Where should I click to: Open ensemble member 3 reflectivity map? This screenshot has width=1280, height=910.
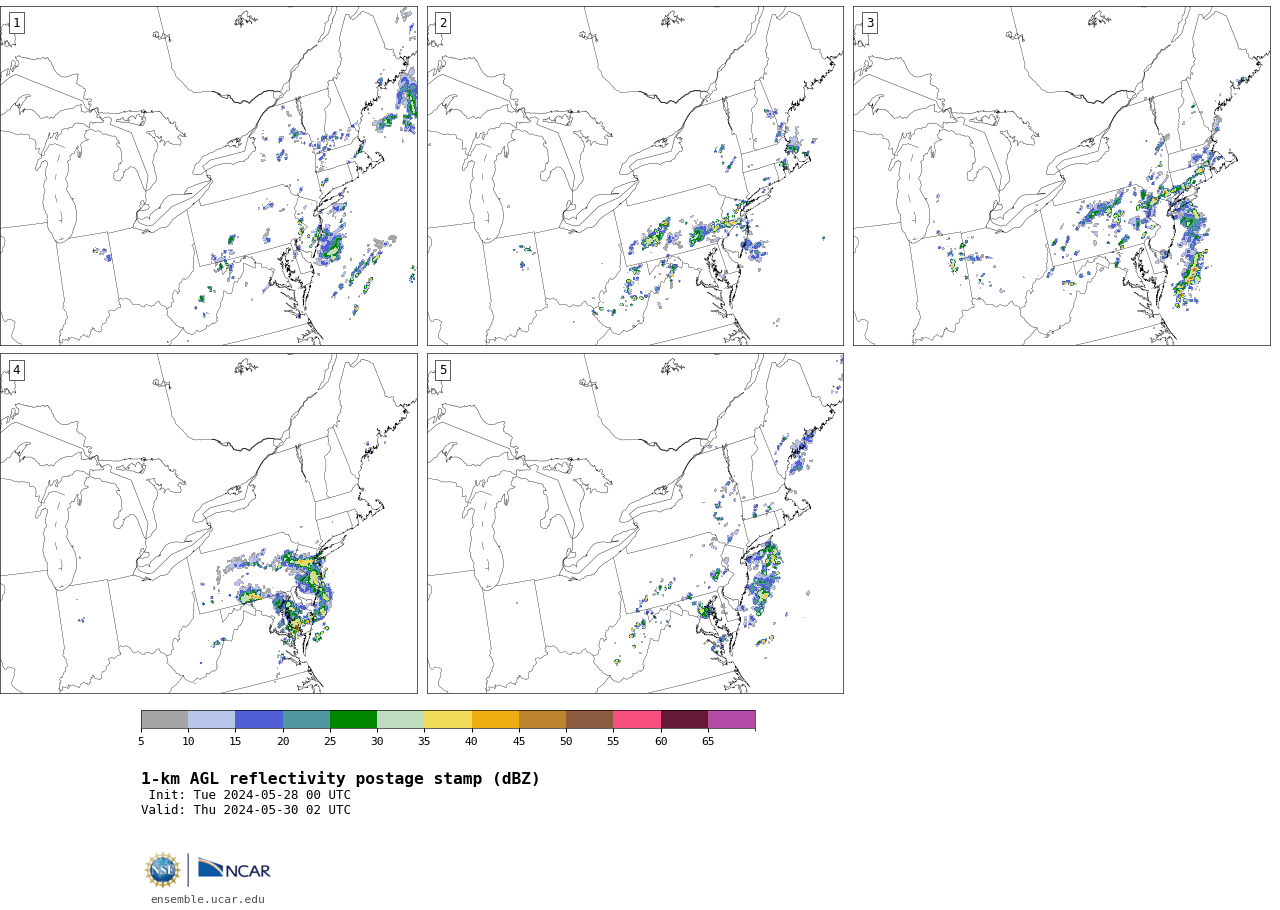[1062, 176]
